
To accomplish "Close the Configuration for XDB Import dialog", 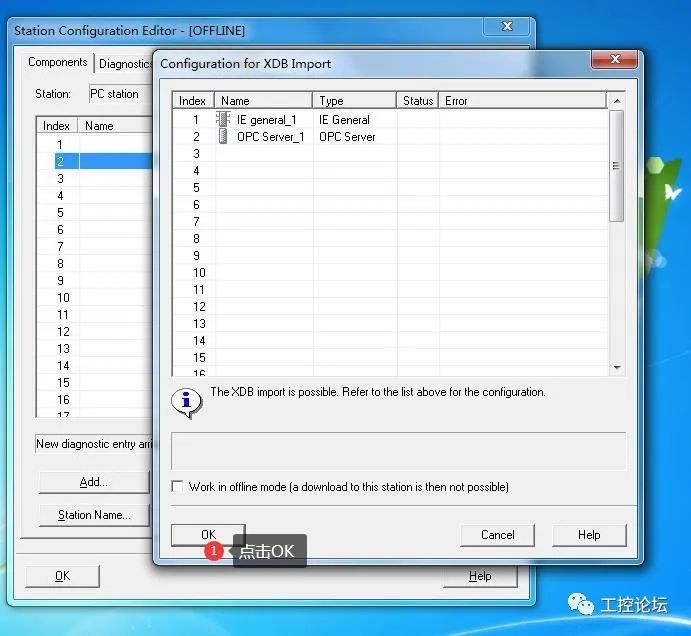I will [x=614, y=59].
